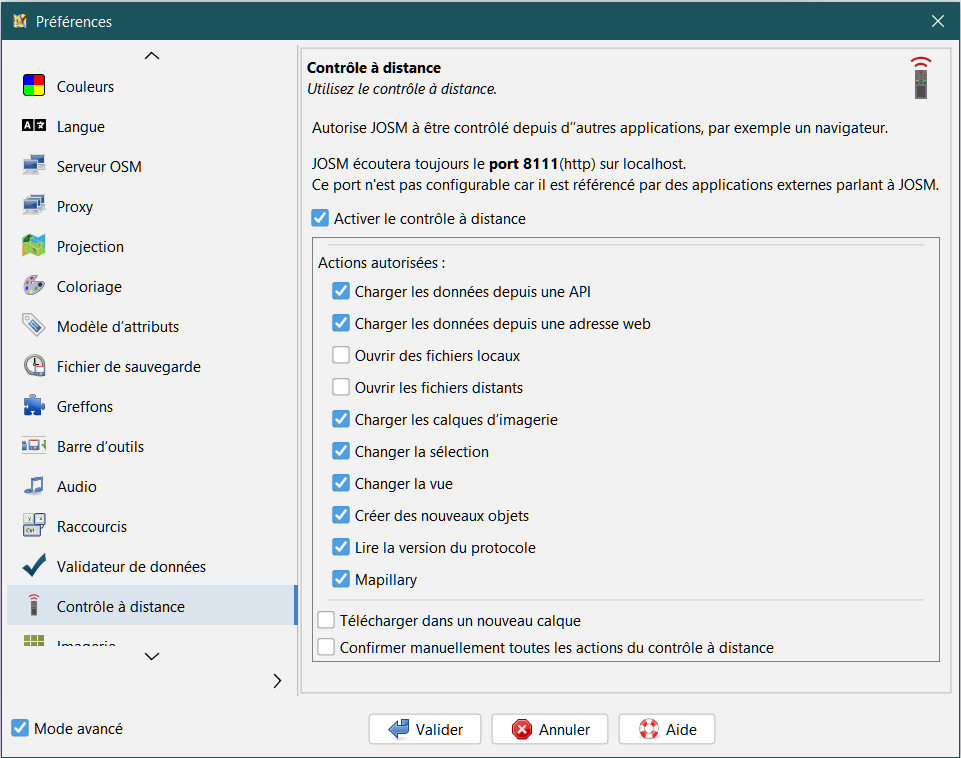Uncheck the Mapillary permission checkbox
961x758 pixels.
coord(341,580)
